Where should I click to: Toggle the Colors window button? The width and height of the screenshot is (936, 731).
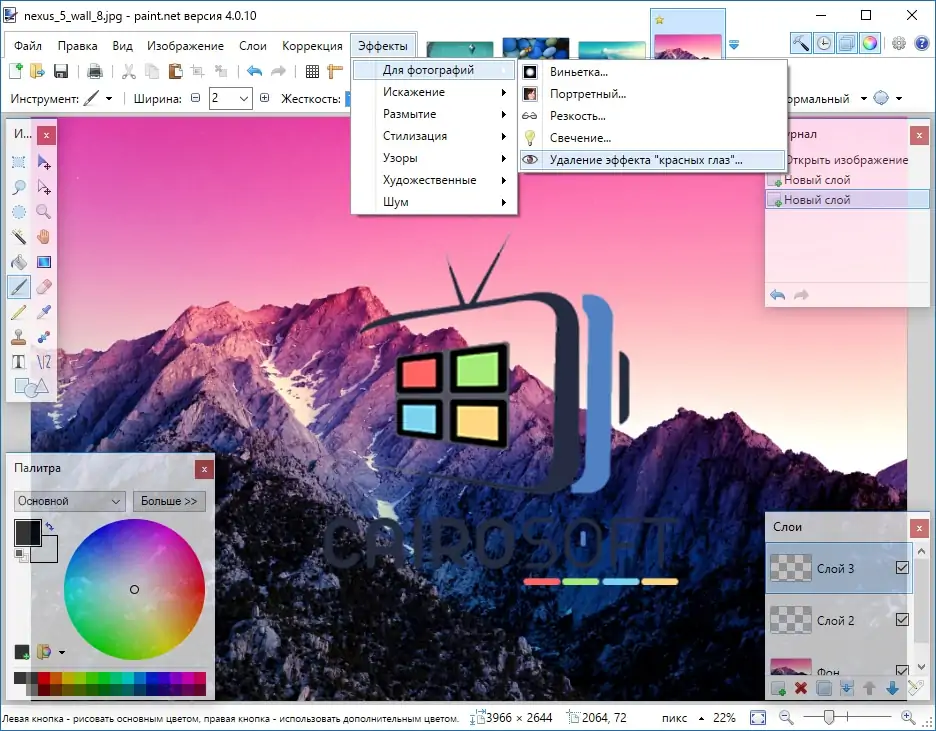870,43
